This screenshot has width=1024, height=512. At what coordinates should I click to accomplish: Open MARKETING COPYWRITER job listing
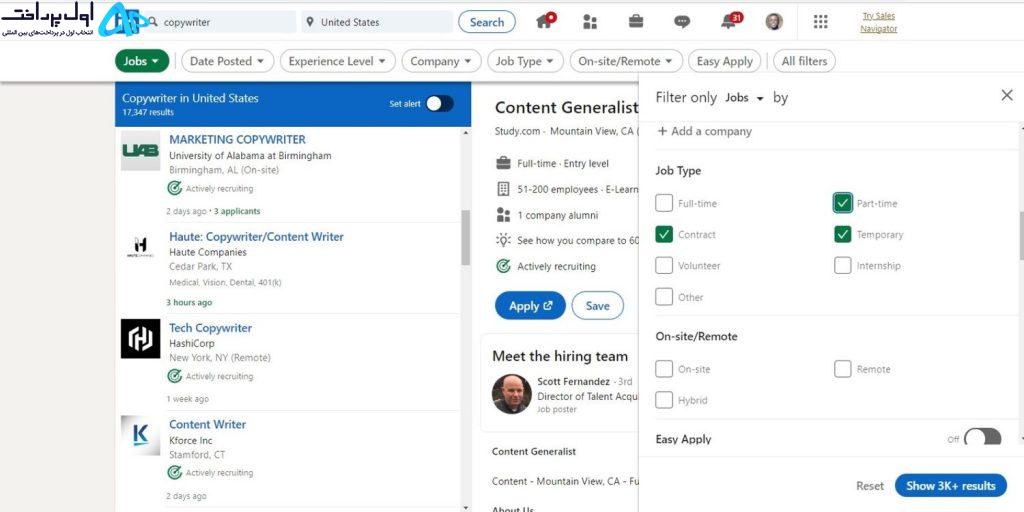[237, 139]
